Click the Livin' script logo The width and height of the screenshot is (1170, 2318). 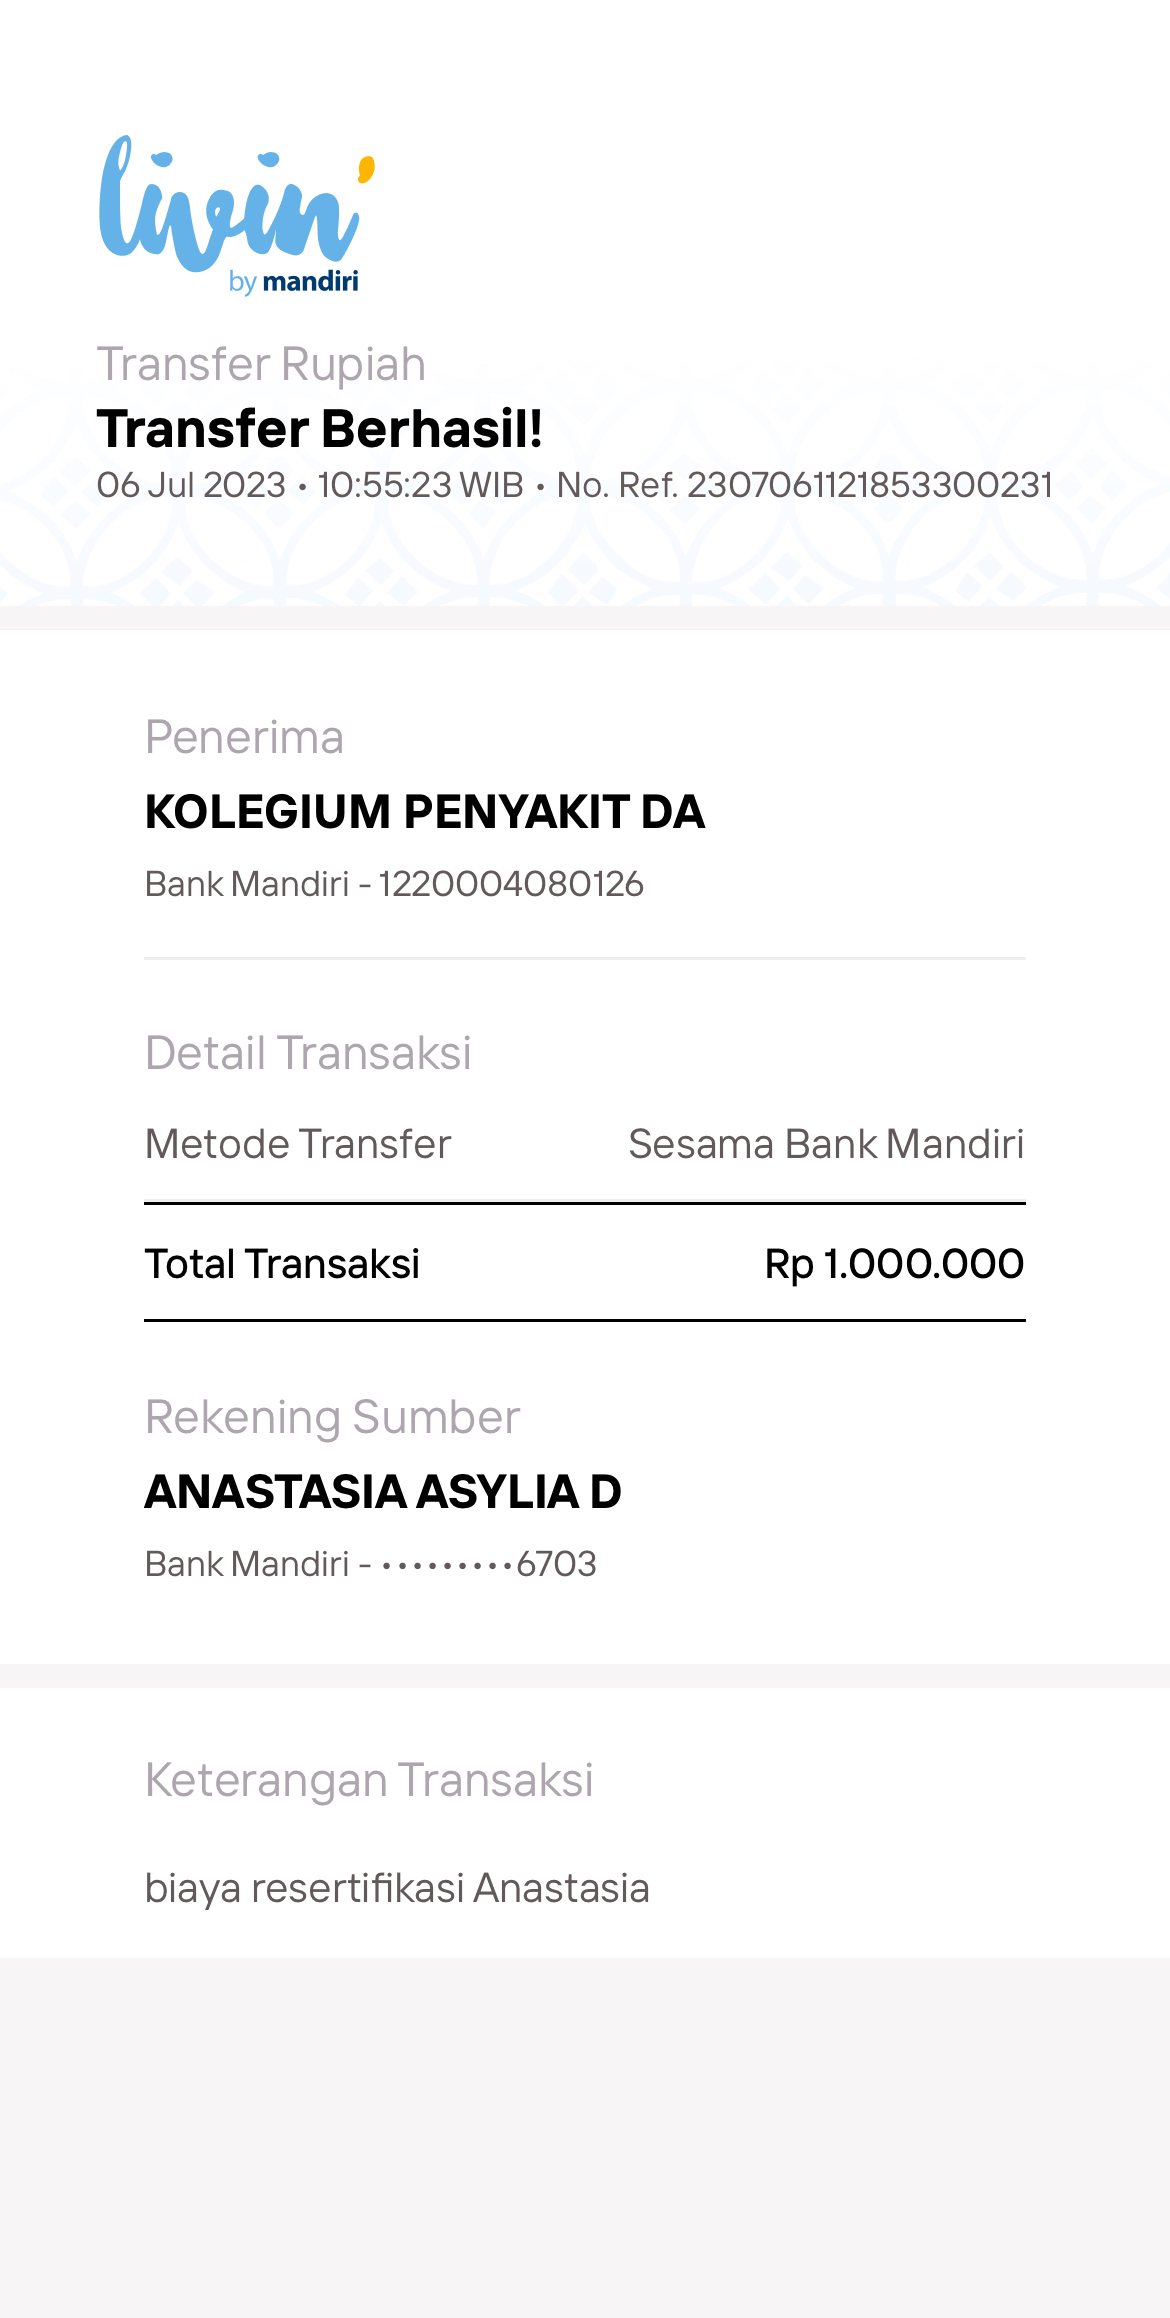click(230, 205)
